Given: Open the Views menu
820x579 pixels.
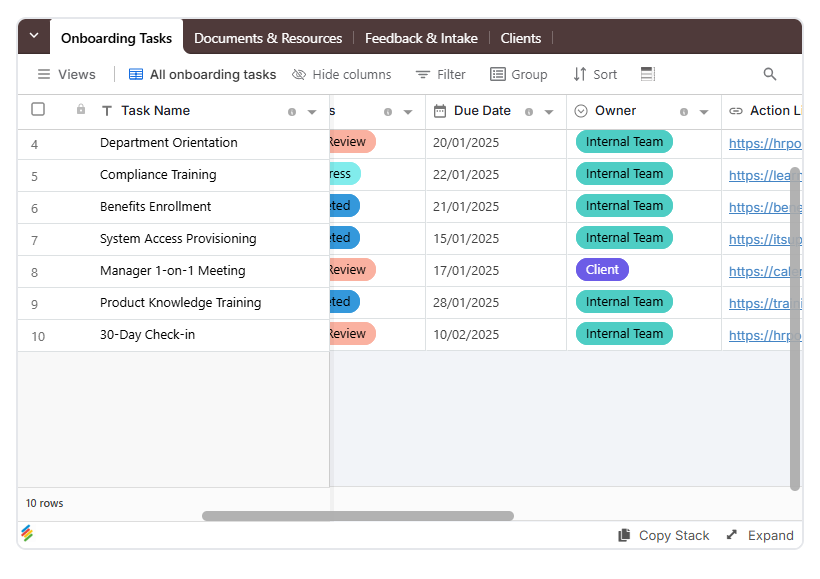Looking at the screenshot, I should 66,74.
